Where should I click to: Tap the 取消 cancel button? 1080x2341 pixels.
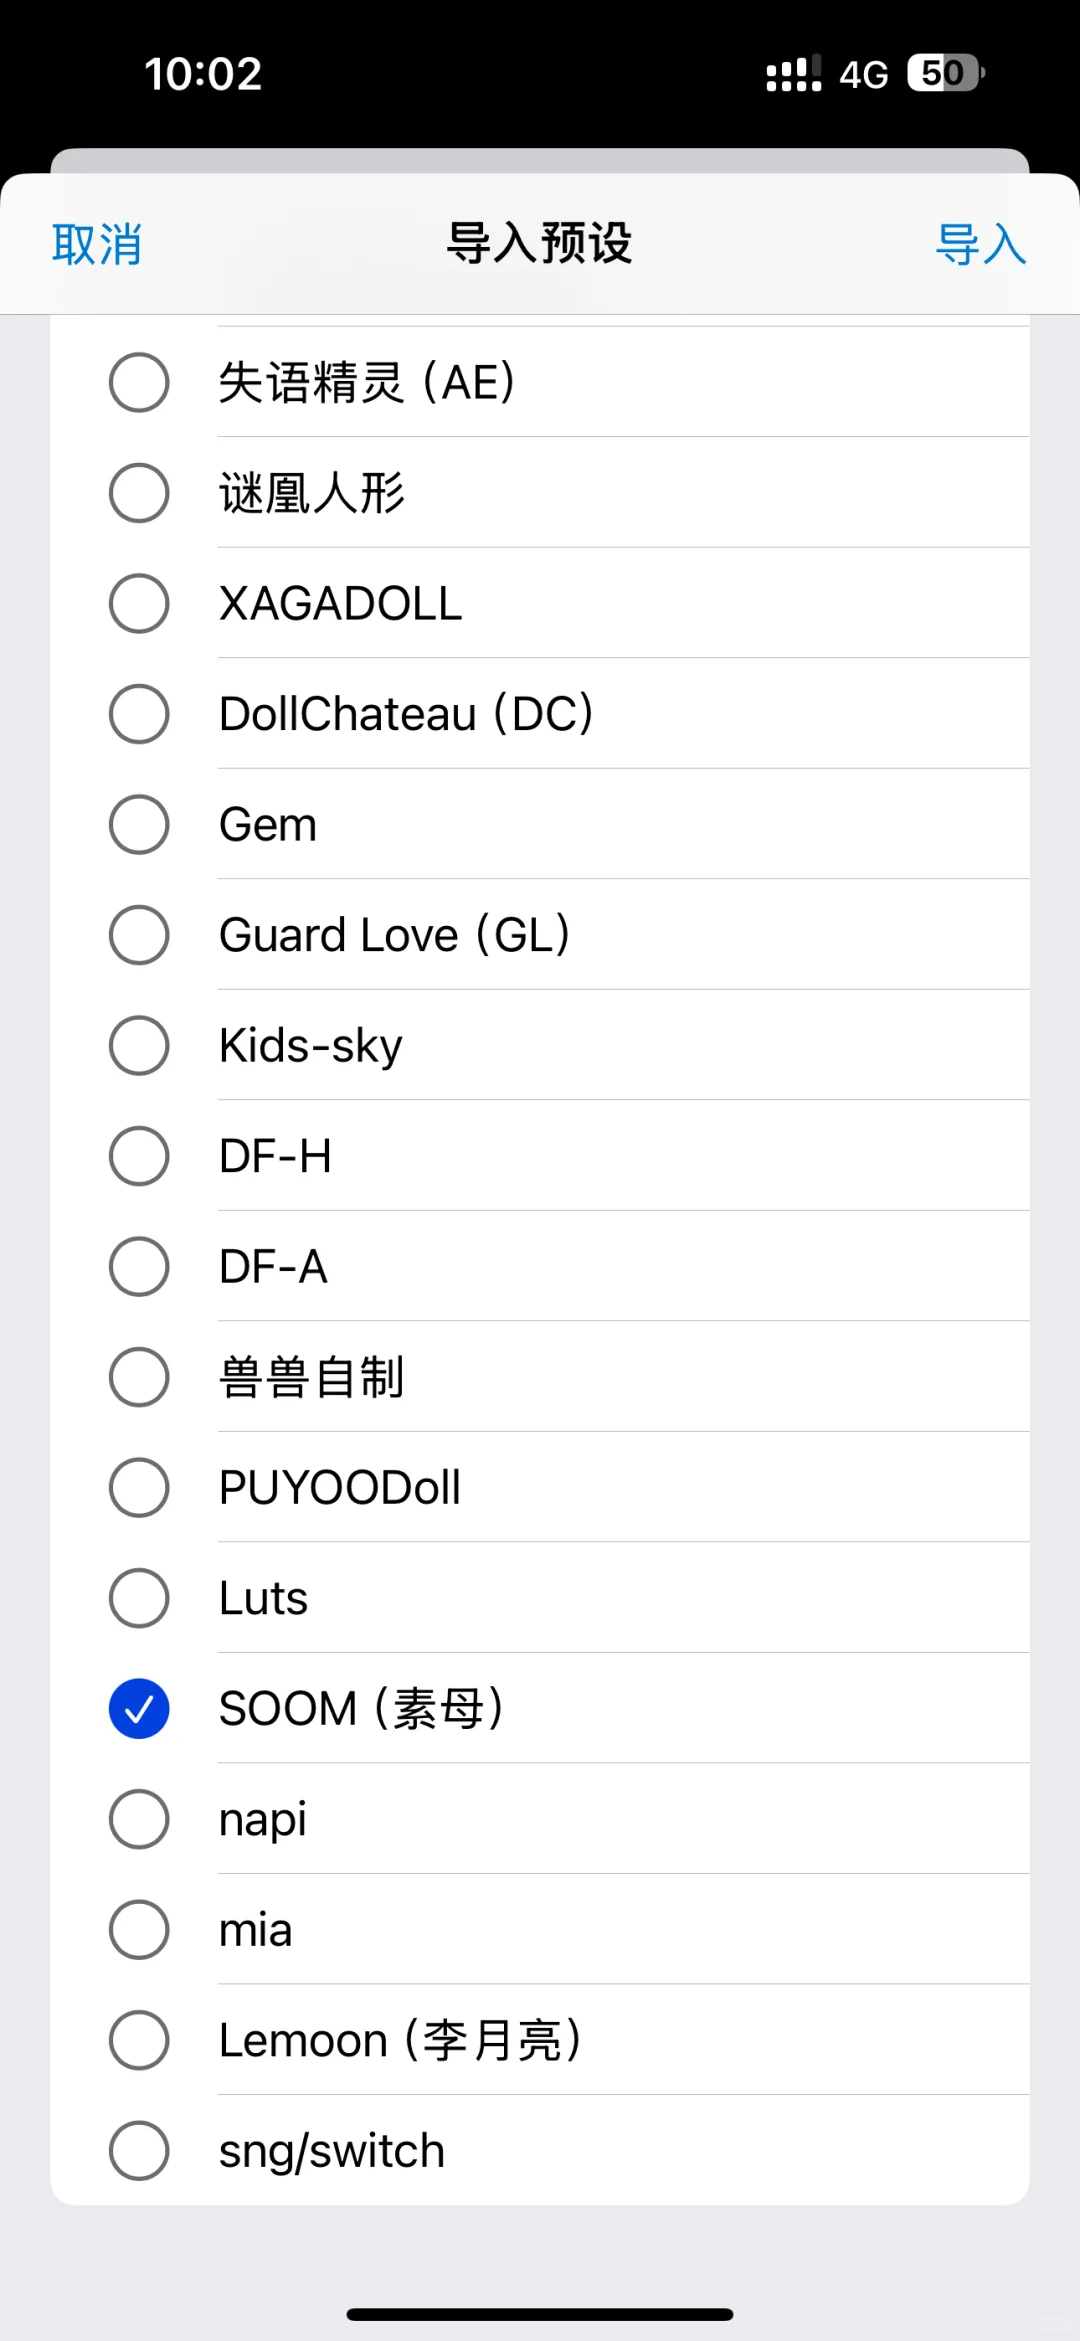point(97,244)
